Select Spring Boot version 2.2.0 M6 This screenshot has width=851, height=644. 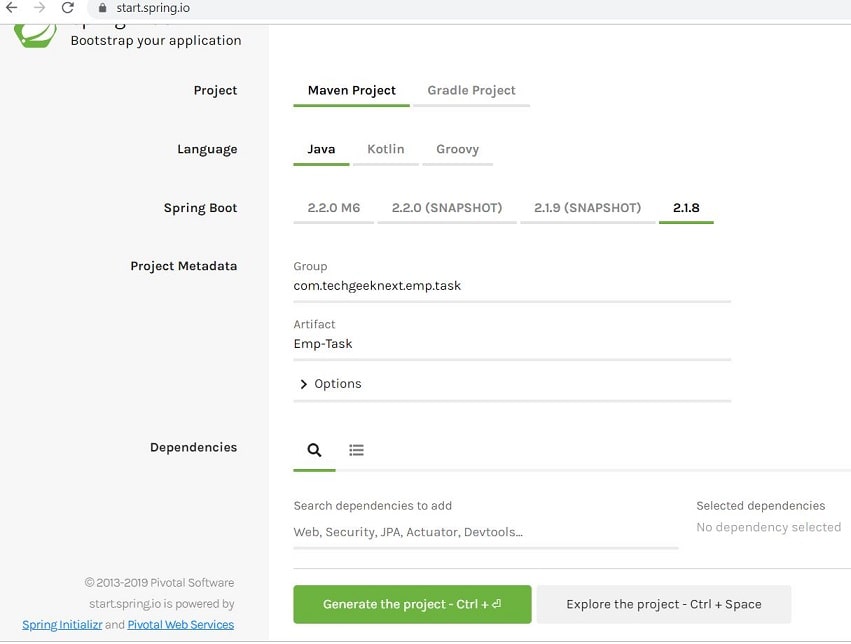pos(334,208)
